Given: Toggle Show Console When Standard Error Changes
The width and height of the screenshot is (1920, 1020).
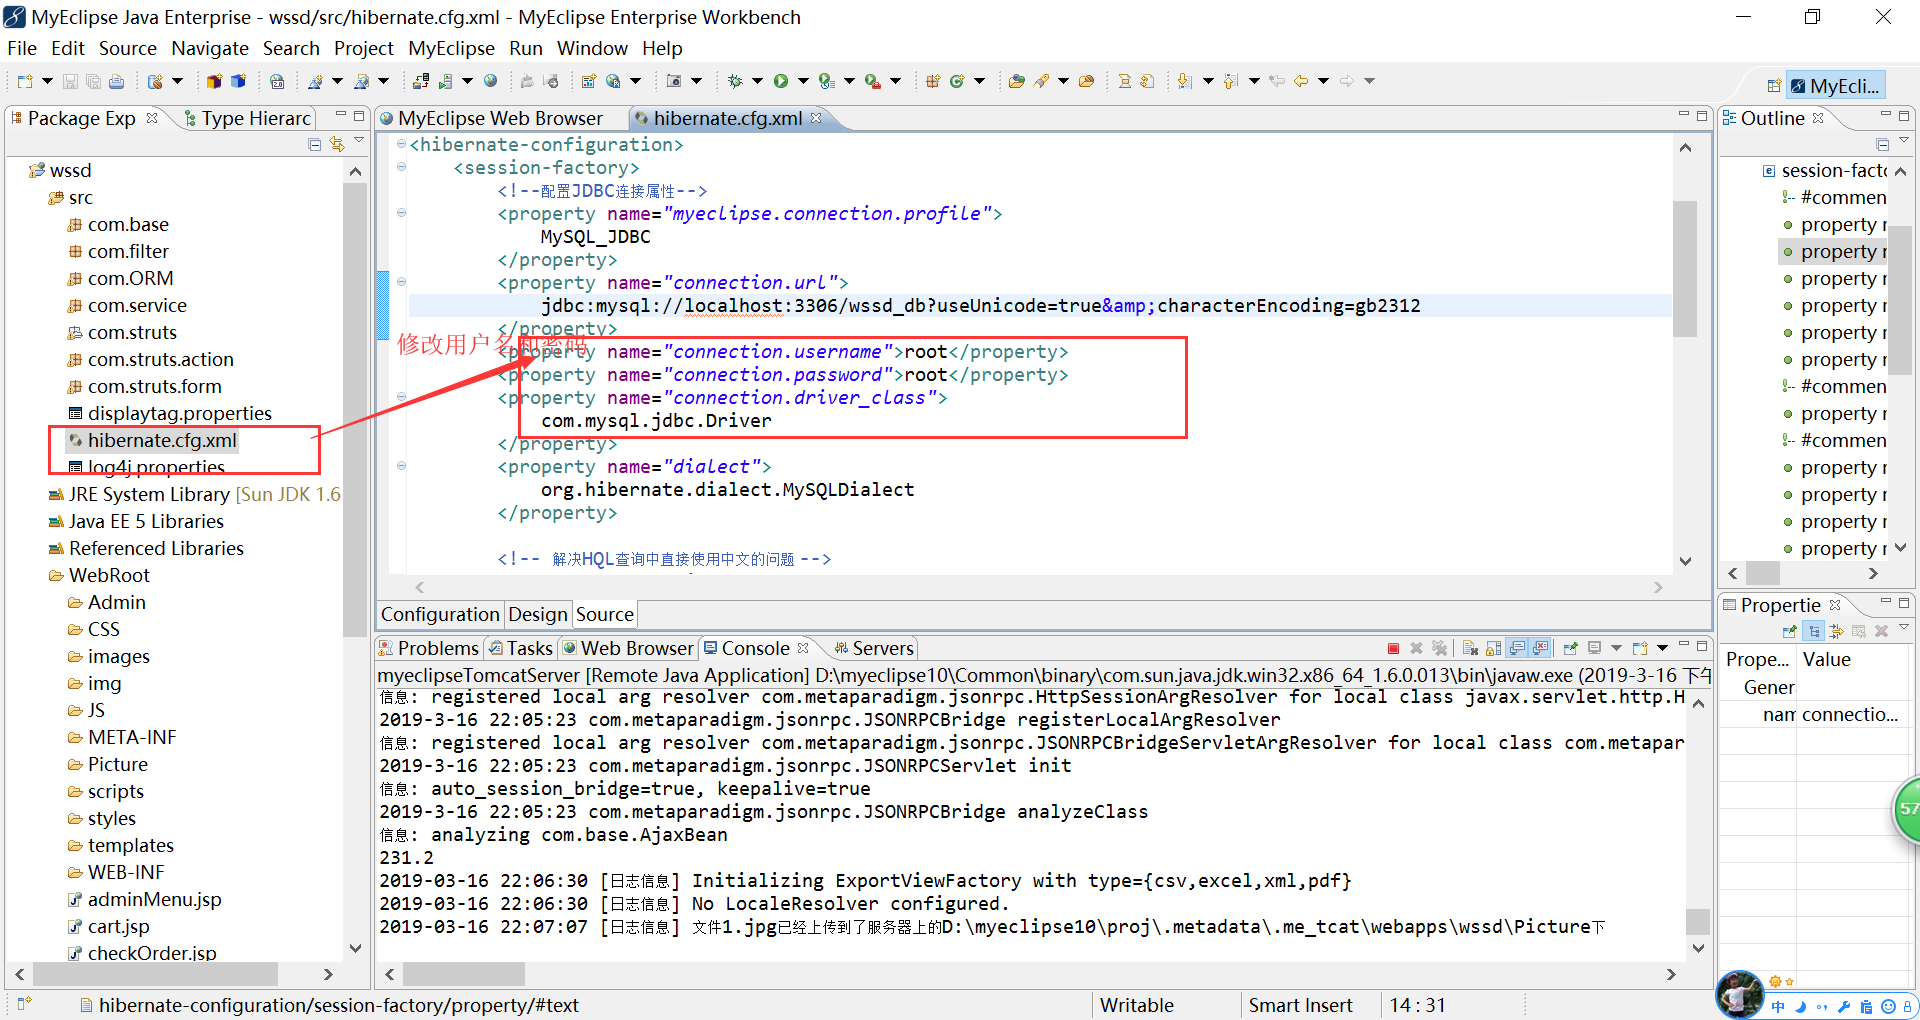Looking at the screenshot, I should click(x=1540, y=648).
